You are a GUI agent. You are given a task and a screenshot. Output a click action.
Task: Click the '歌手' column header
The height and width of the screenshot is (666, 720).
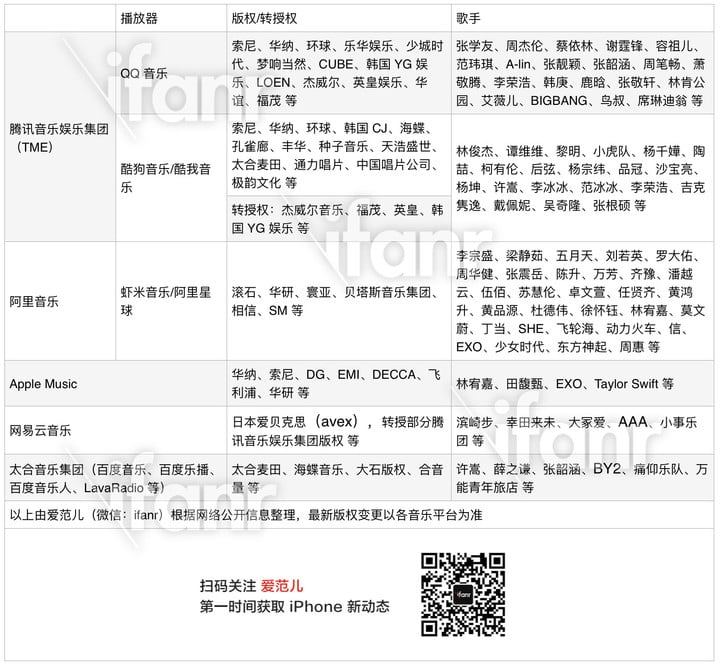click(582, 18)
